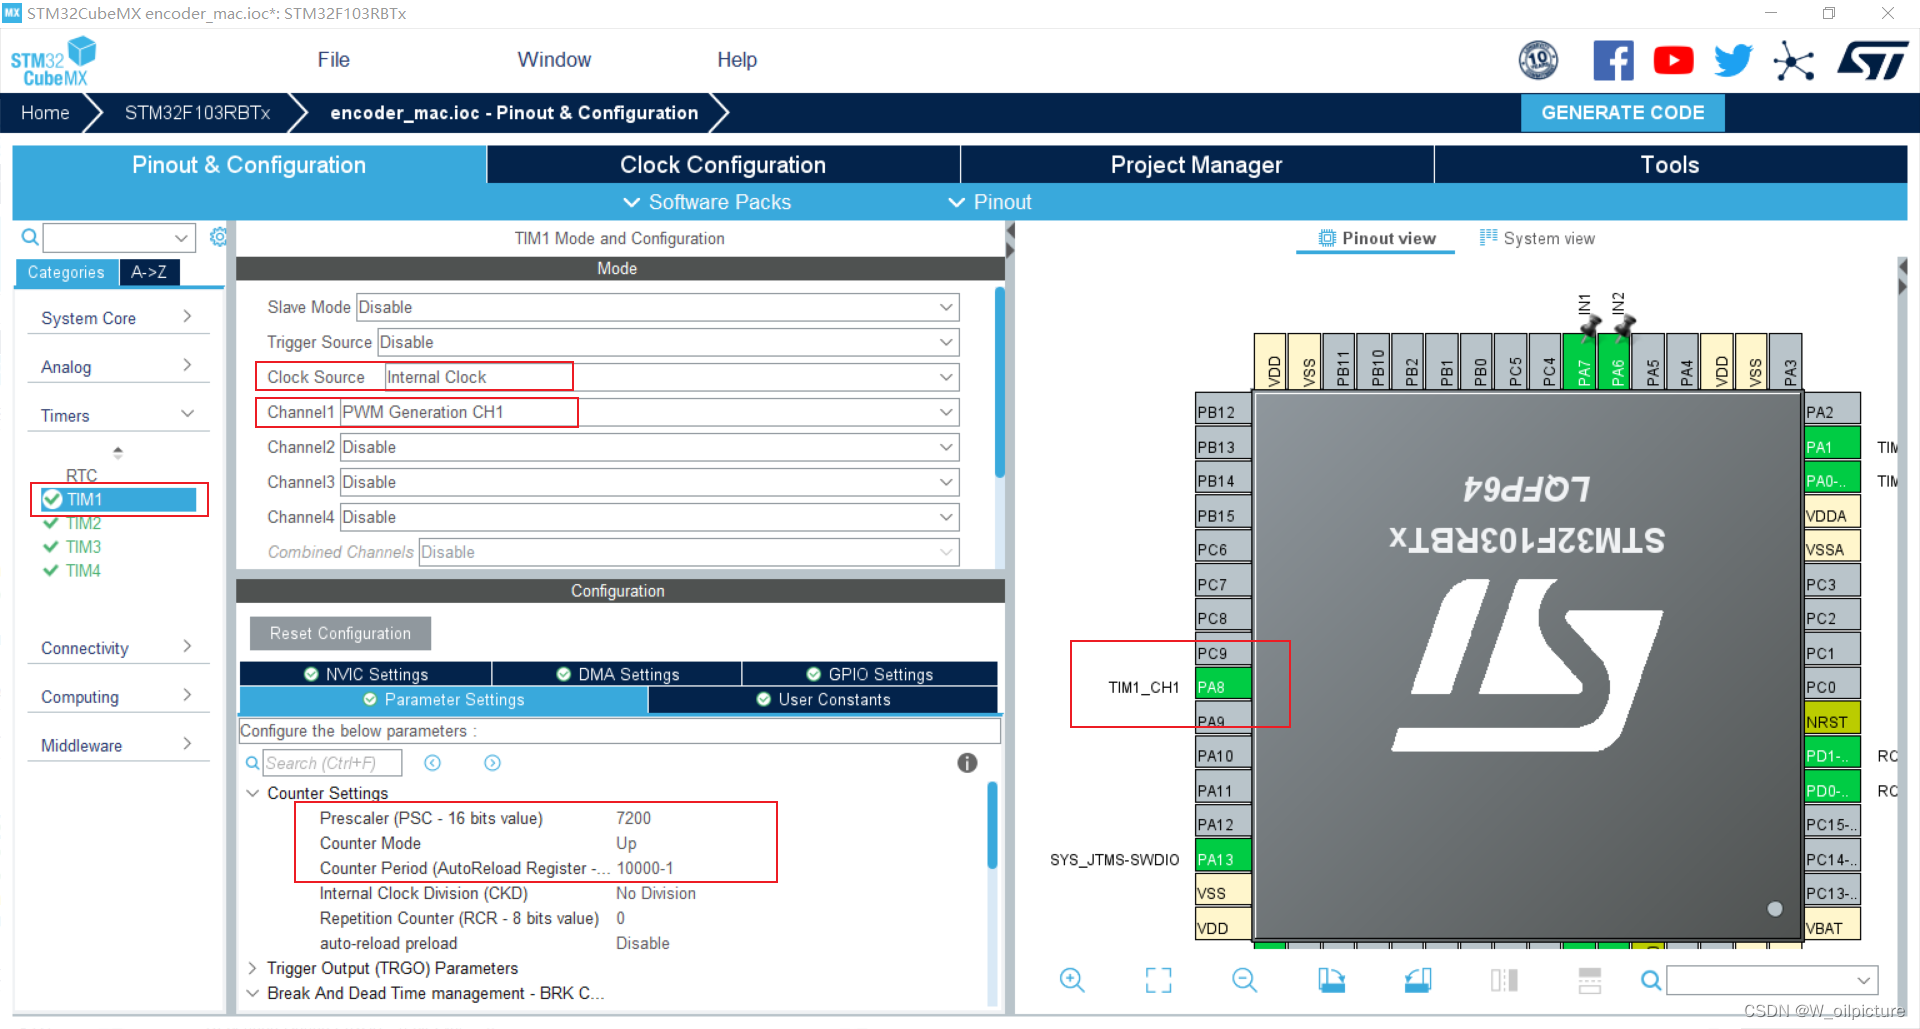Open the DMA Settings tab

coord(617,674)
